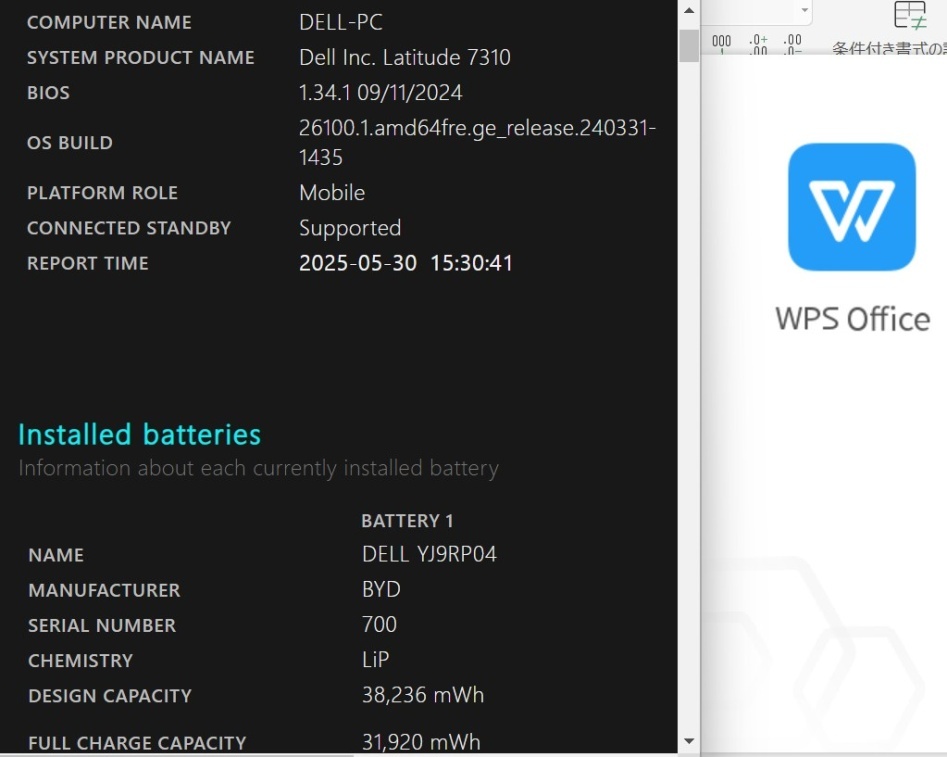947x757 pixels.
Task: Click the 'CHEMISTRY' row label
Action: [x=80, y=660]
